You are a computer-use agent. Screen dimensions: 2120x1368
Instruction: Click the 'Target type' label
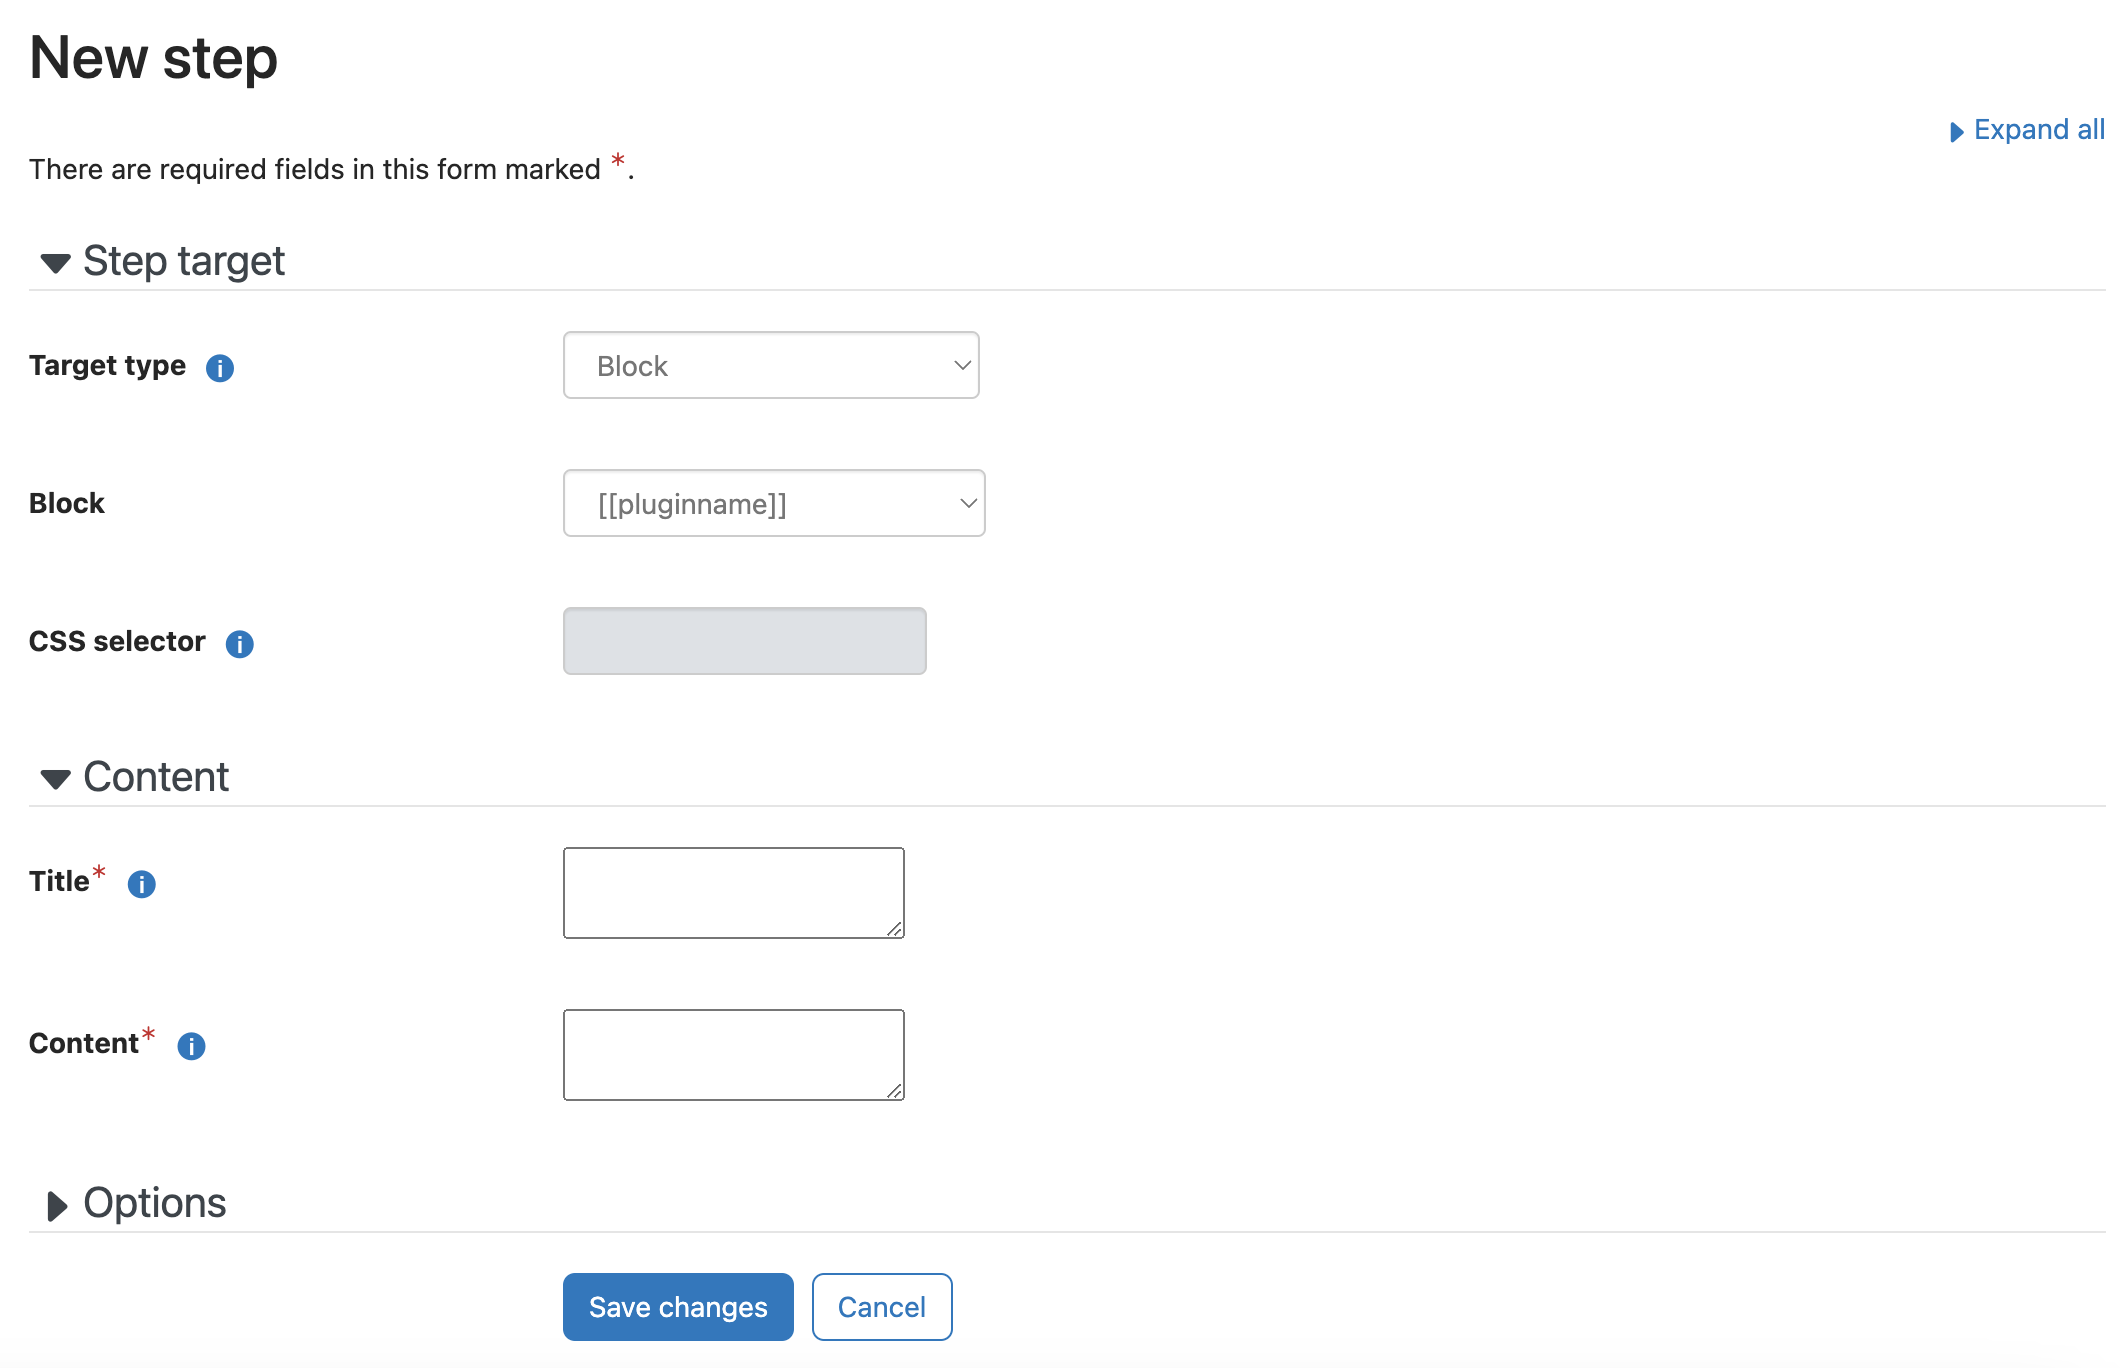pyautogui.click(x=107, y=365)
